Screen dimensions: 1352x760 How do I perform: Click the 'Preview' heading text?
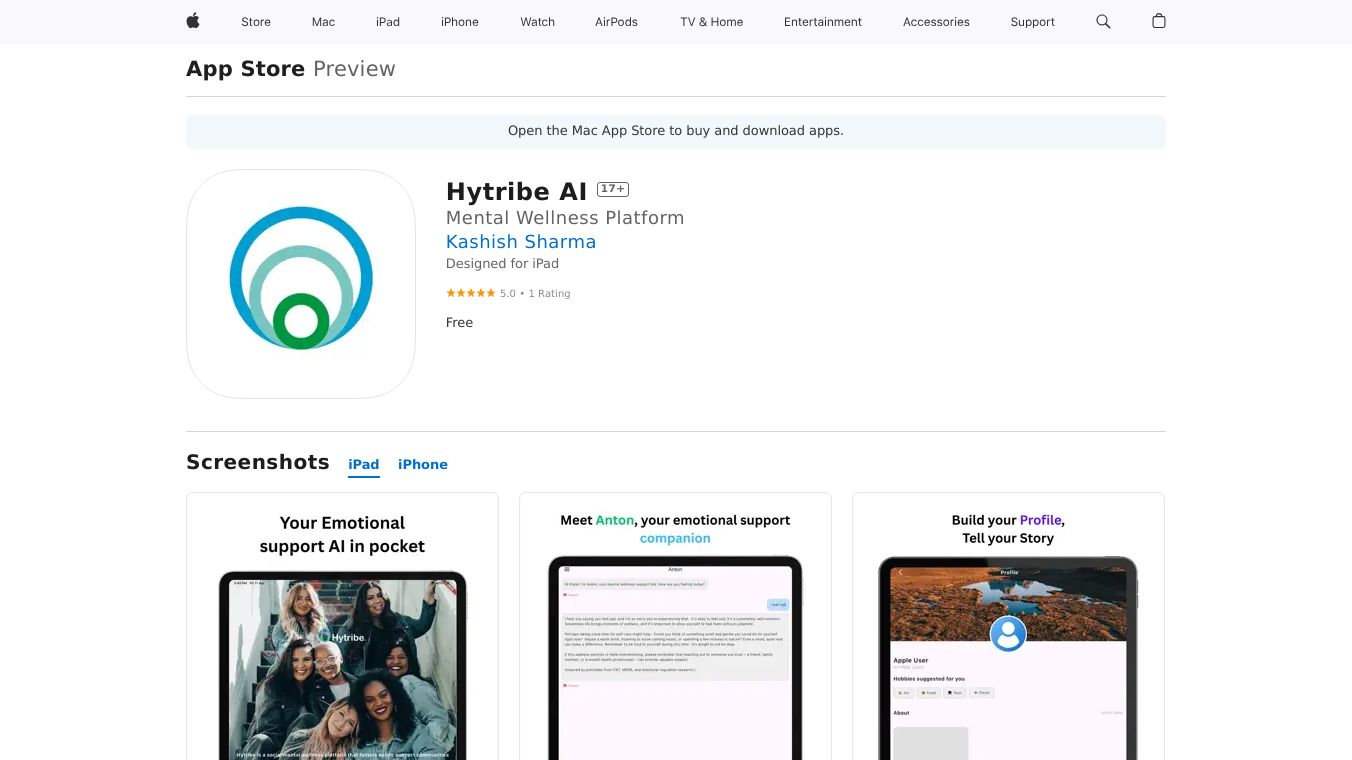354,69
